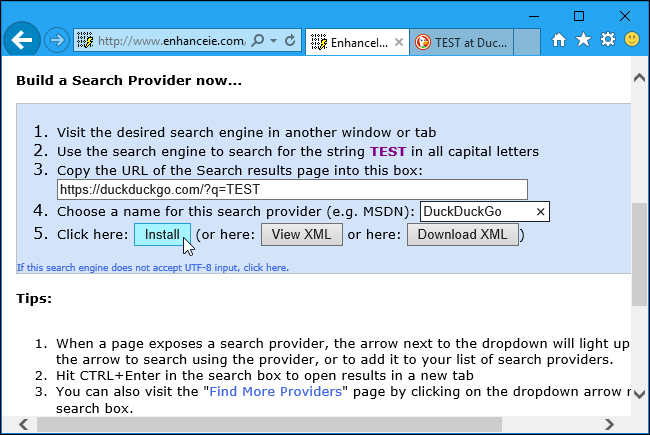The height and width of the screenshot is (435, 650).
Task: Close the EnhanceIE tab
Action: point(399,41)
